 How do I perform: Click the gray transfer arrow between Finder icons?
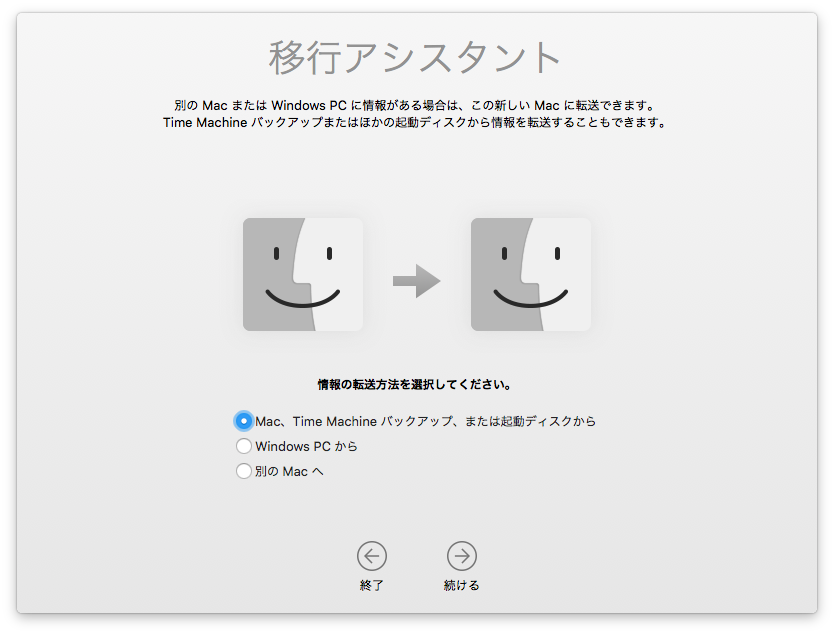pyautogui.click(x=416, y=281)
